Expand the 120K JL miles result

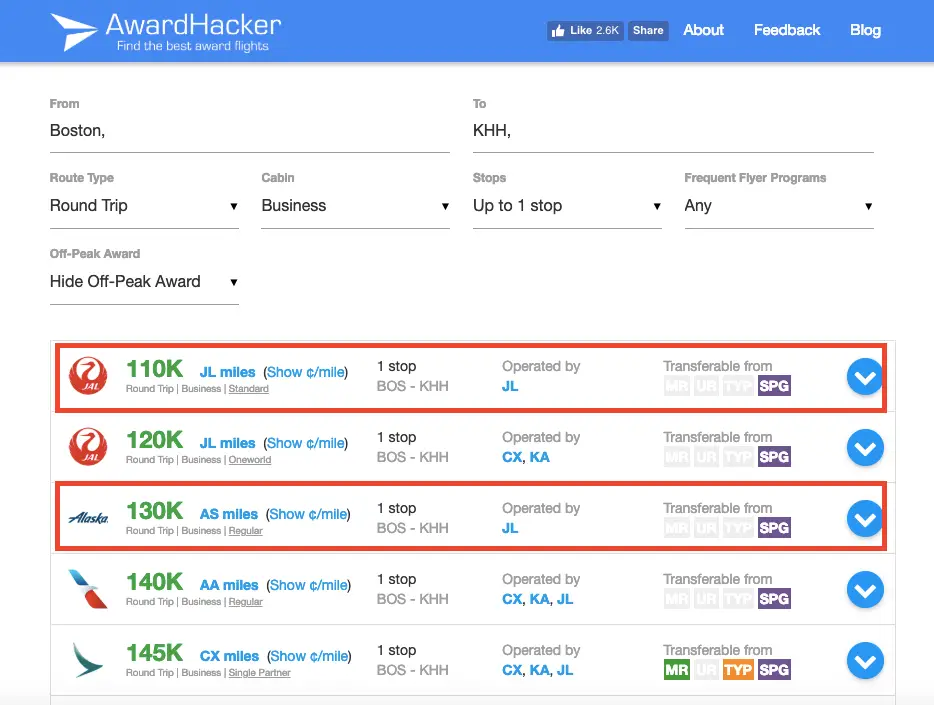click(x=865, y=448)
